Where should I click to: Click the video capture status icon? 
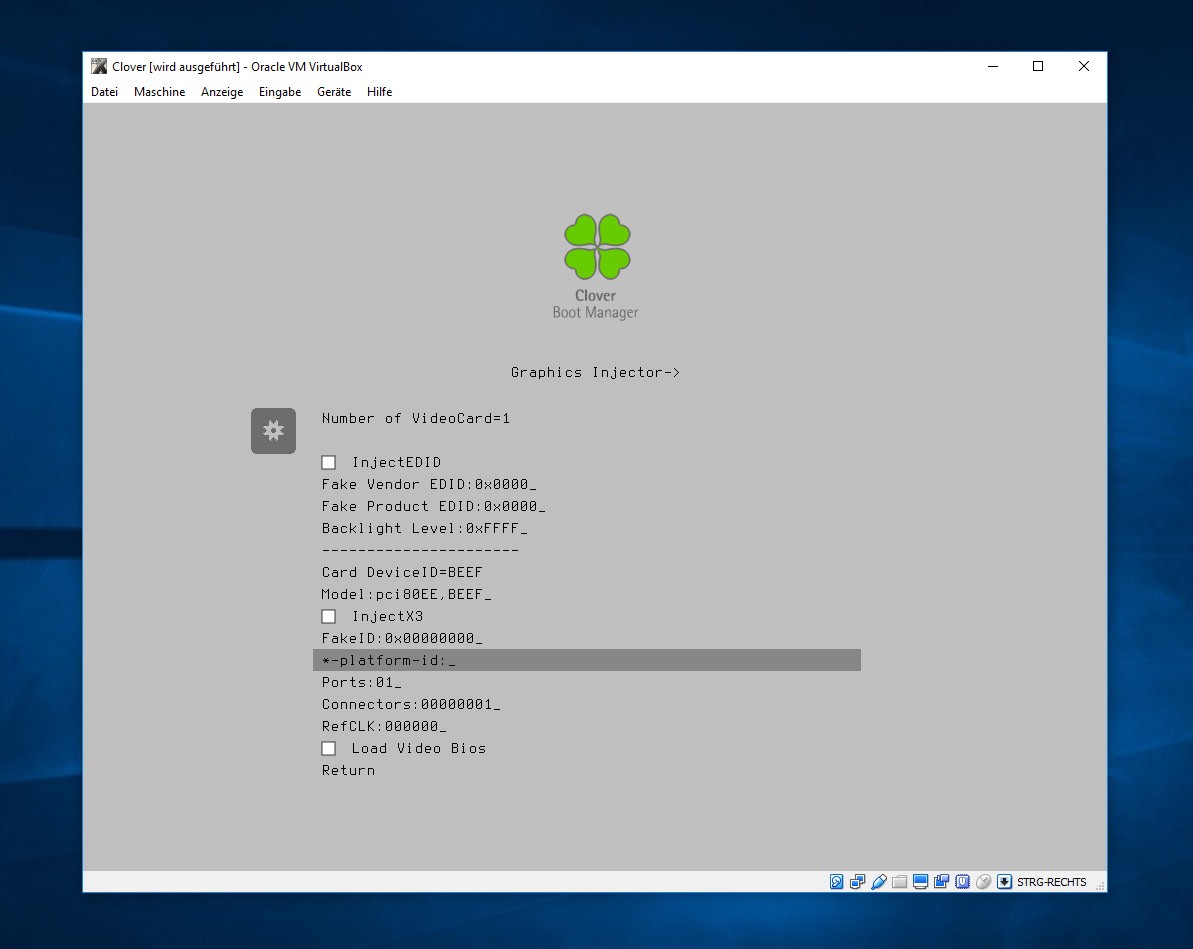click(941, 881)
